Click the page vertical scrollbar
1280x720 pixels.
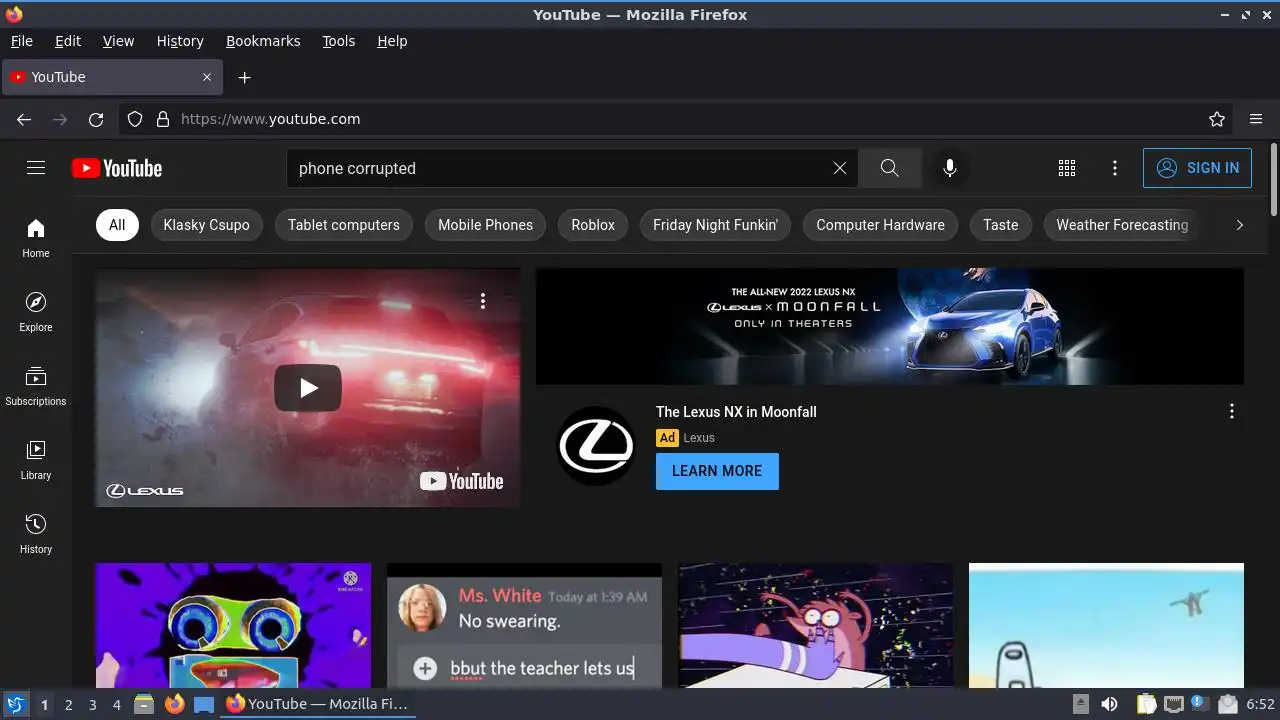pos(1273,178)
